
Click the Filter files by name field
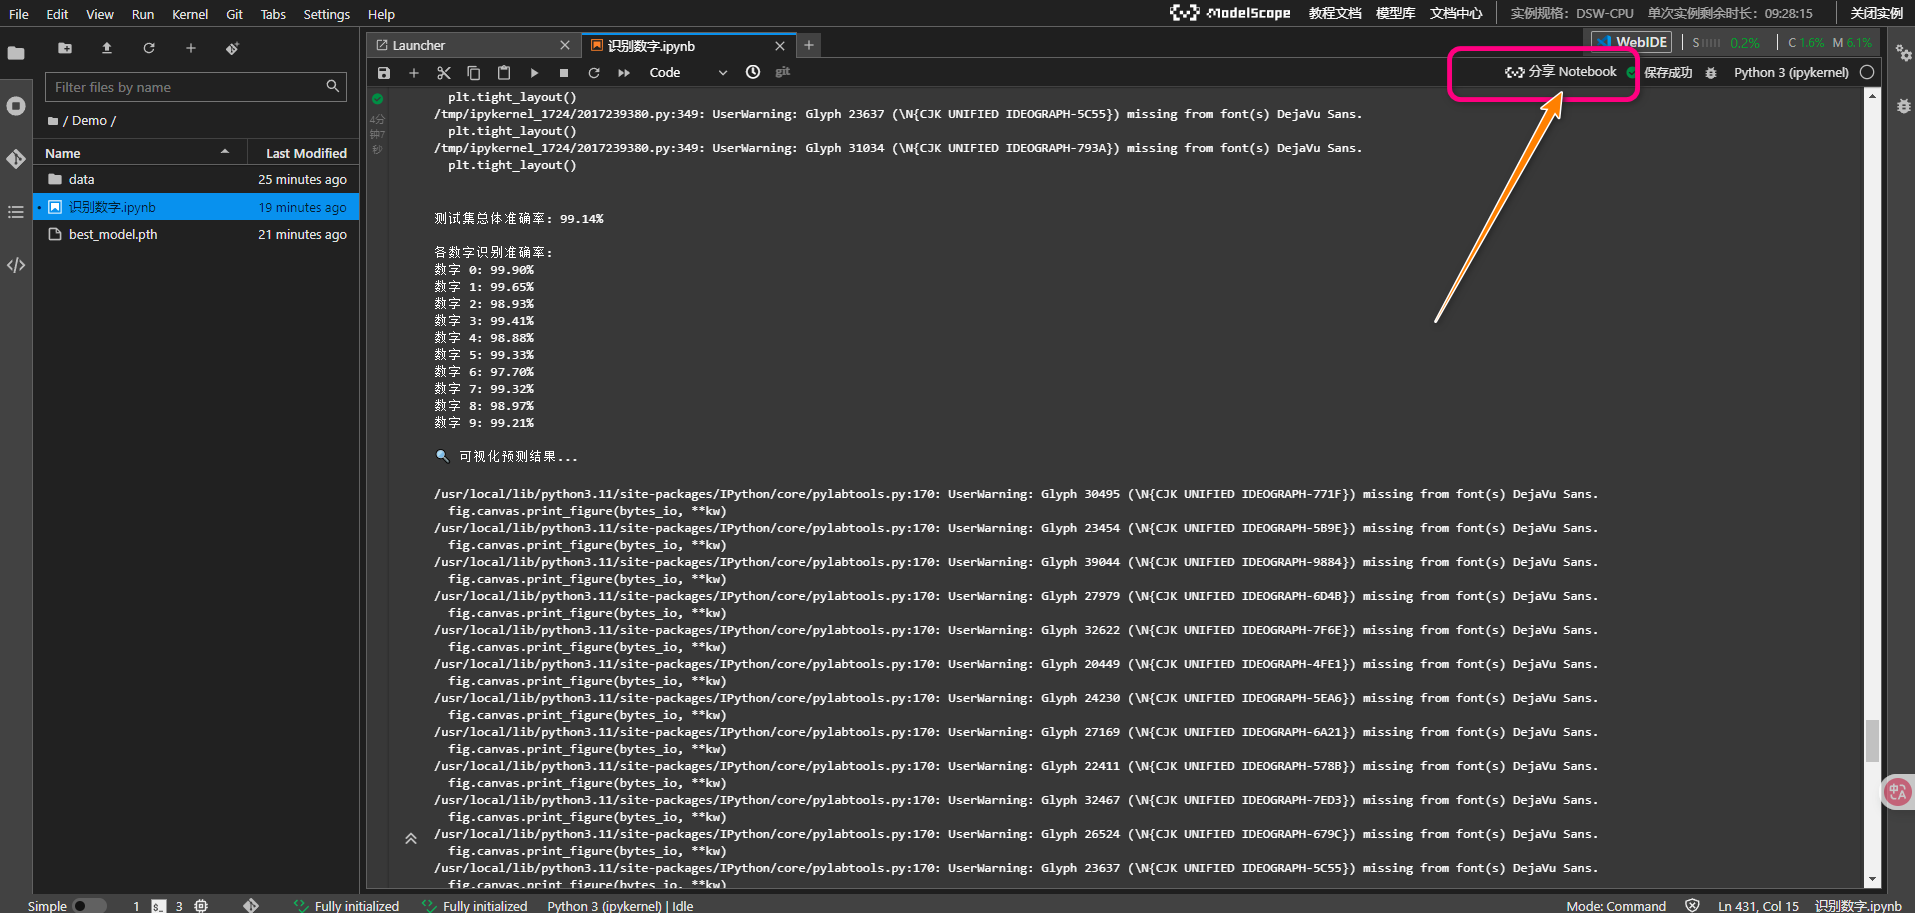(x=196, y=87)
